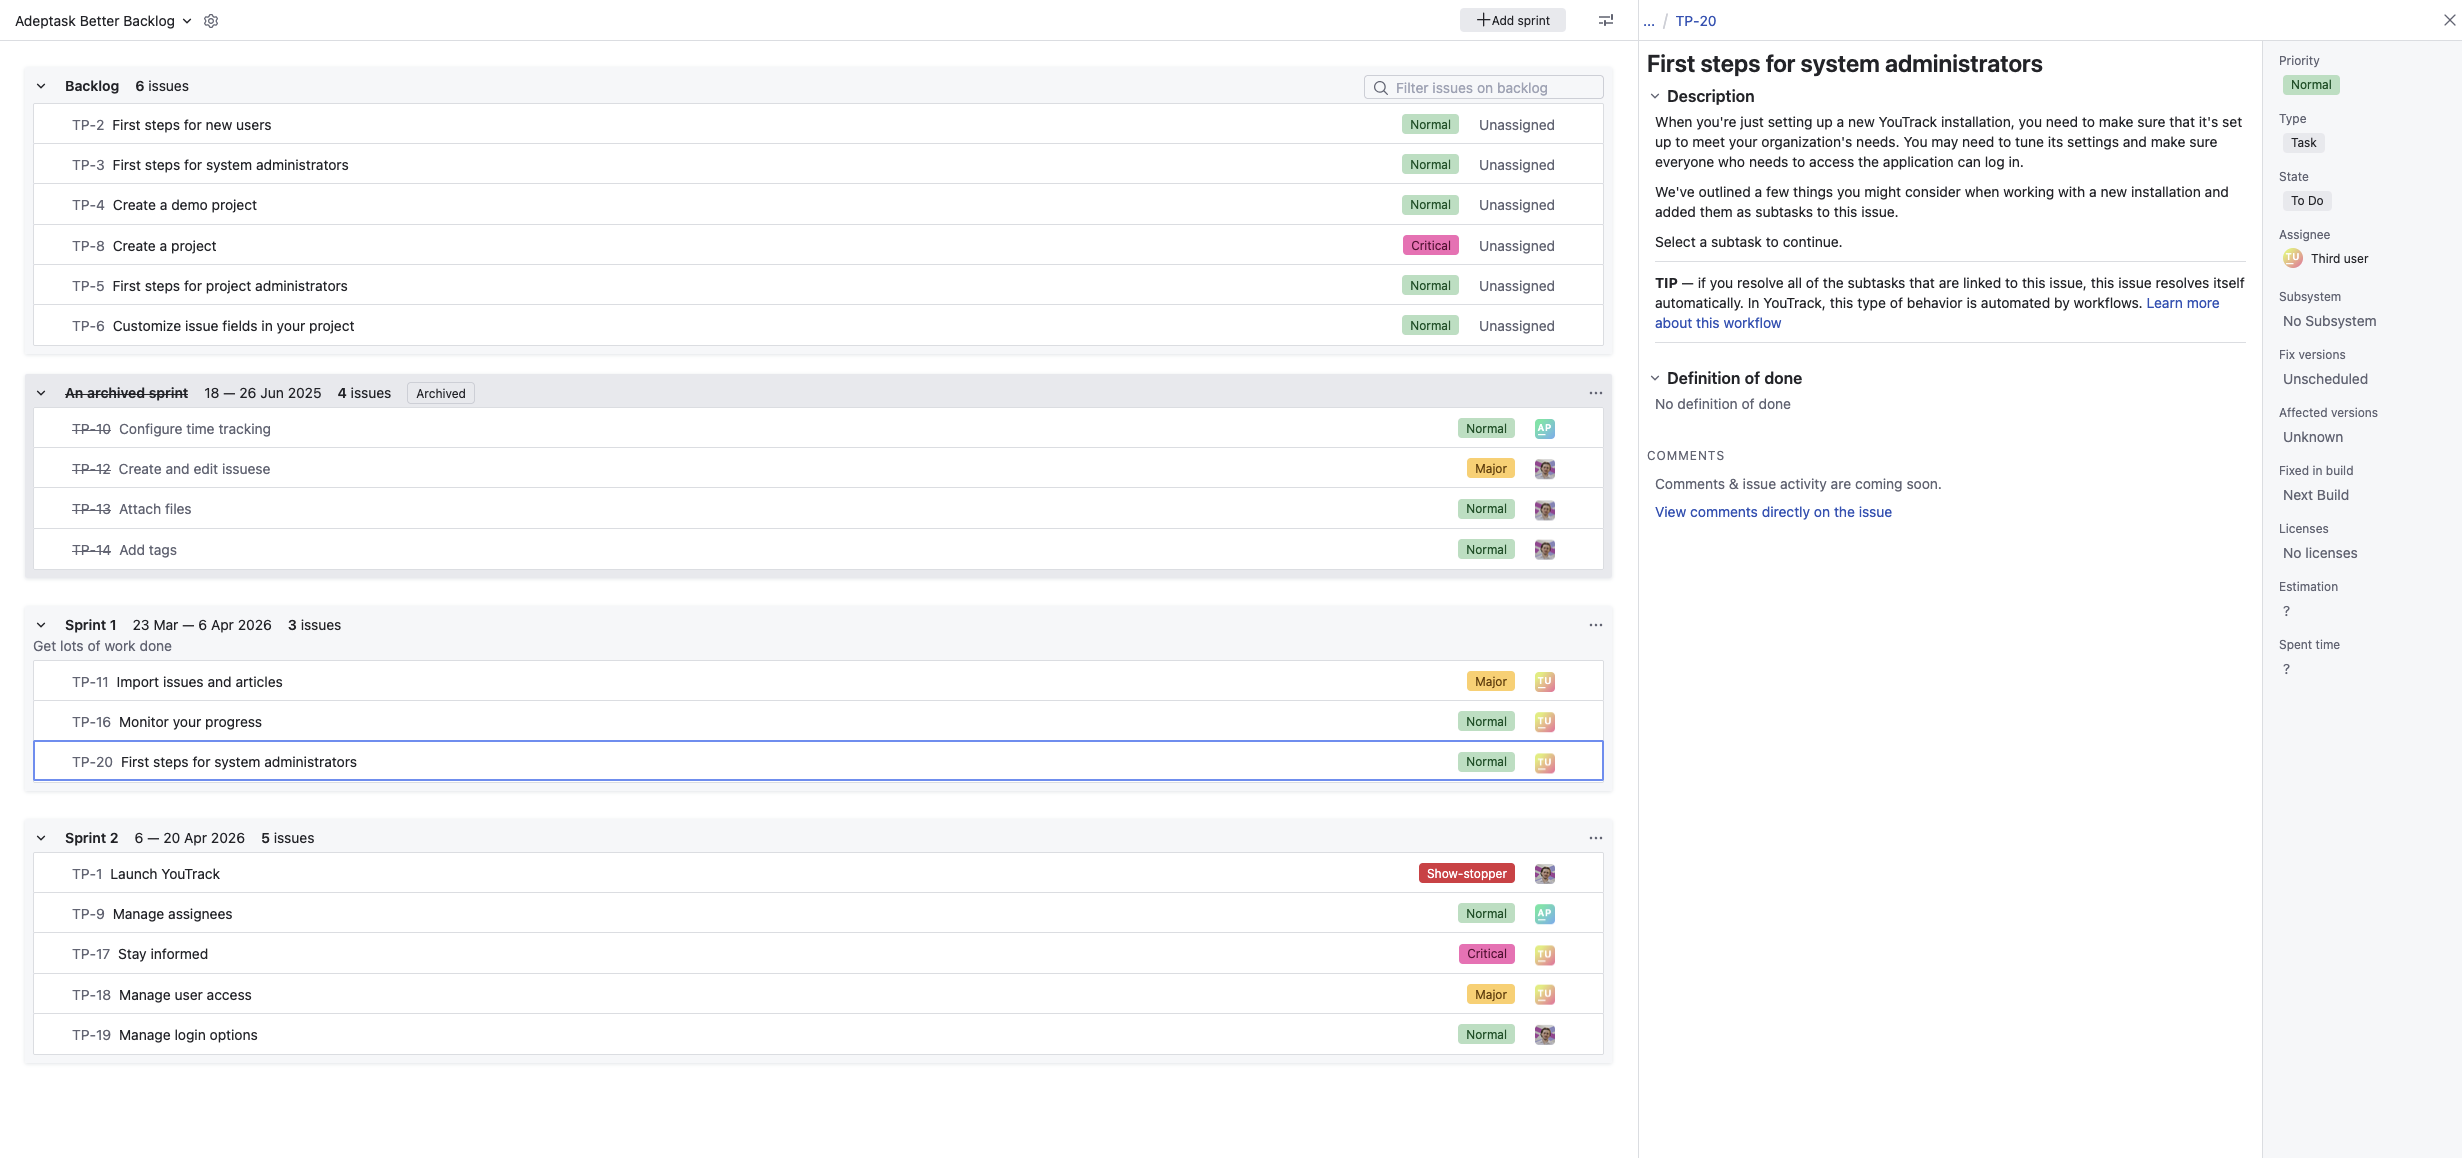Select issue TP-5 First steps for project administrators
2464x1158 pixels.
818,286
